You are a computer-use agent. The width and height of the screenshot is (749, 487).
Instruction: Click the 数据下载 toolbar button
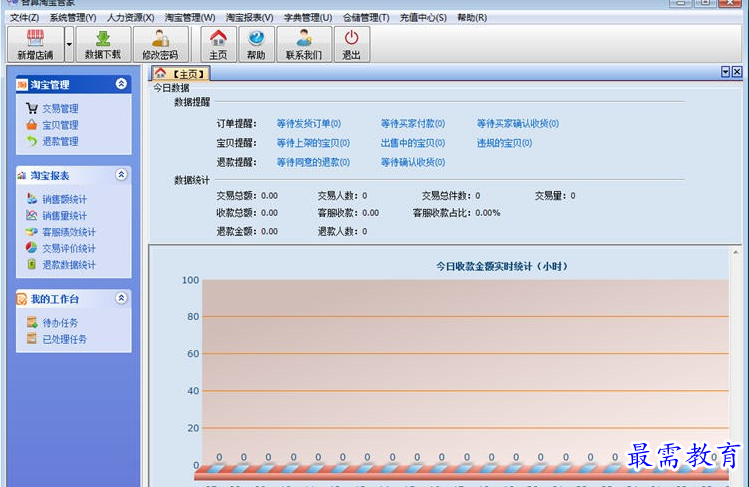coord(103,44)
